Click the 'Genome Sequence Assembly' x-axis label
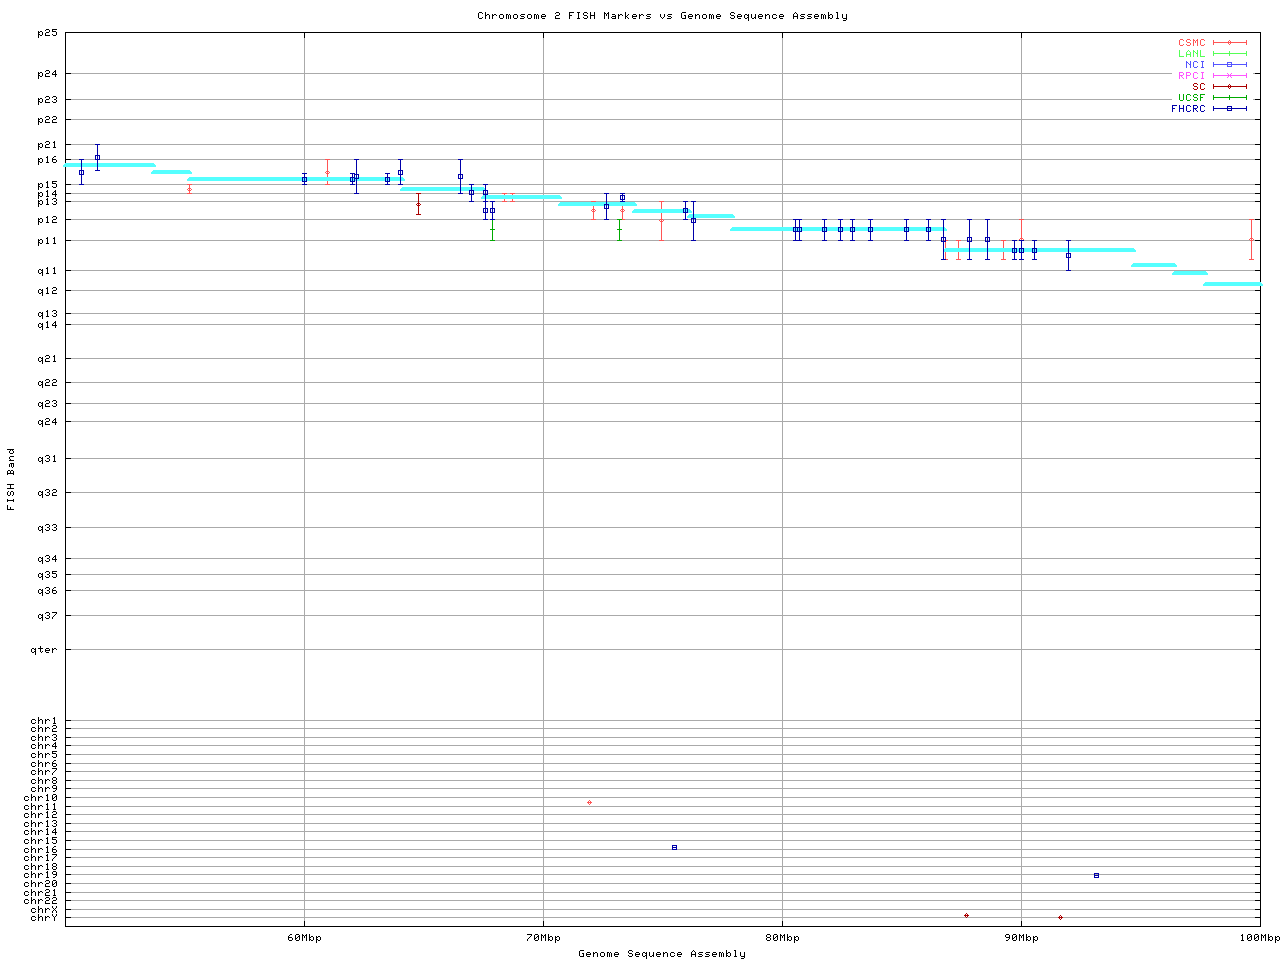The width and height of the screenshot is (1280, 960). click(x=662, y=954)
